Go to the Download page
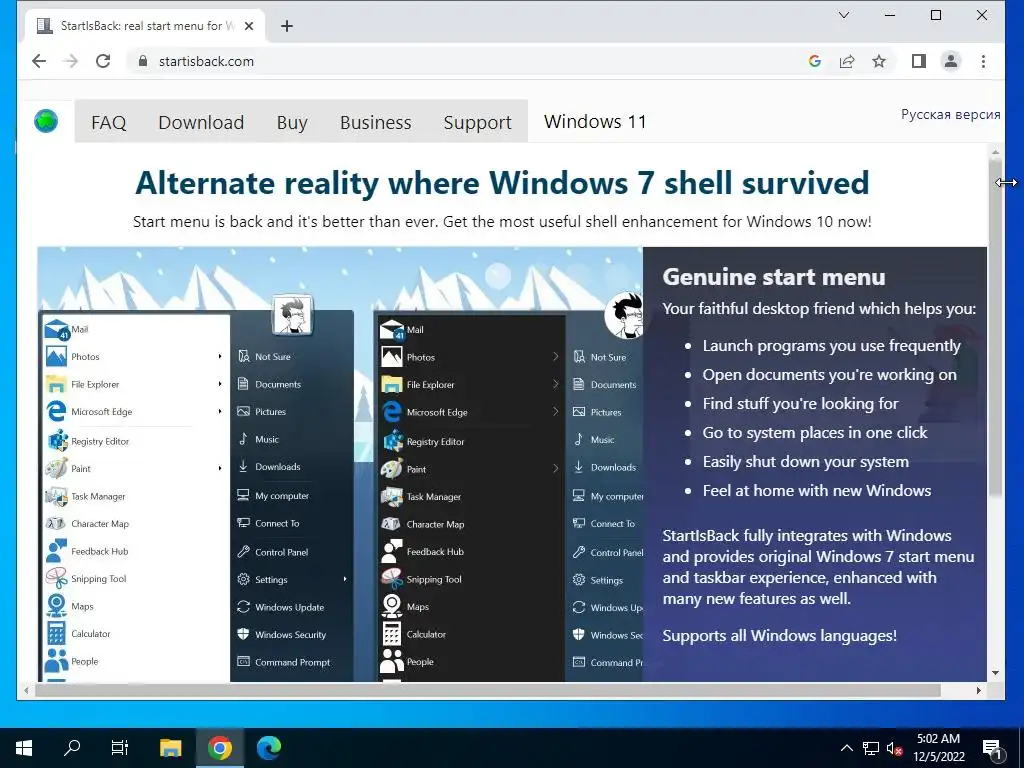The height and width of the screenshot is (768, 1024). point(201,122)
